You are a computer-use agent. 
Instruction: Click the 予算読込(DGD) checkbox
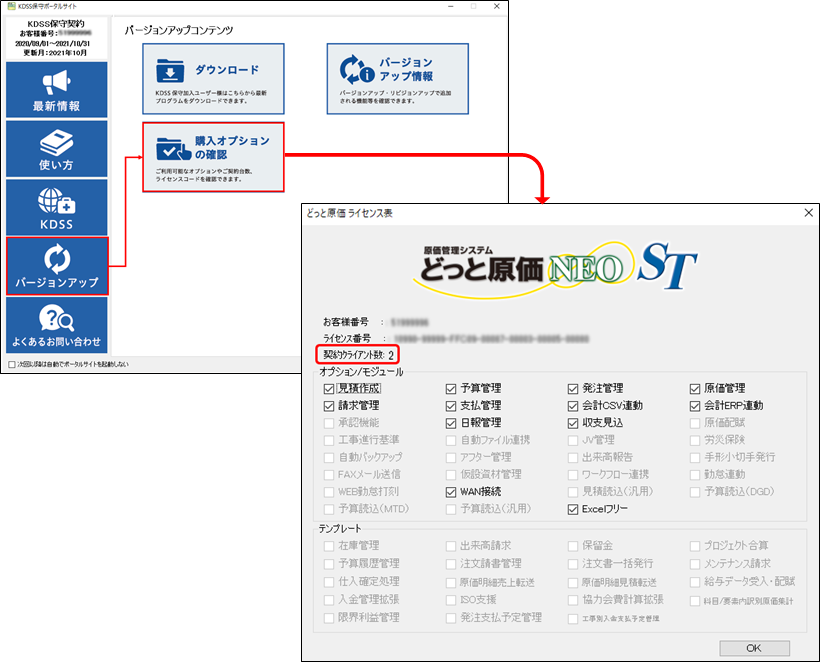coord(694,493)
